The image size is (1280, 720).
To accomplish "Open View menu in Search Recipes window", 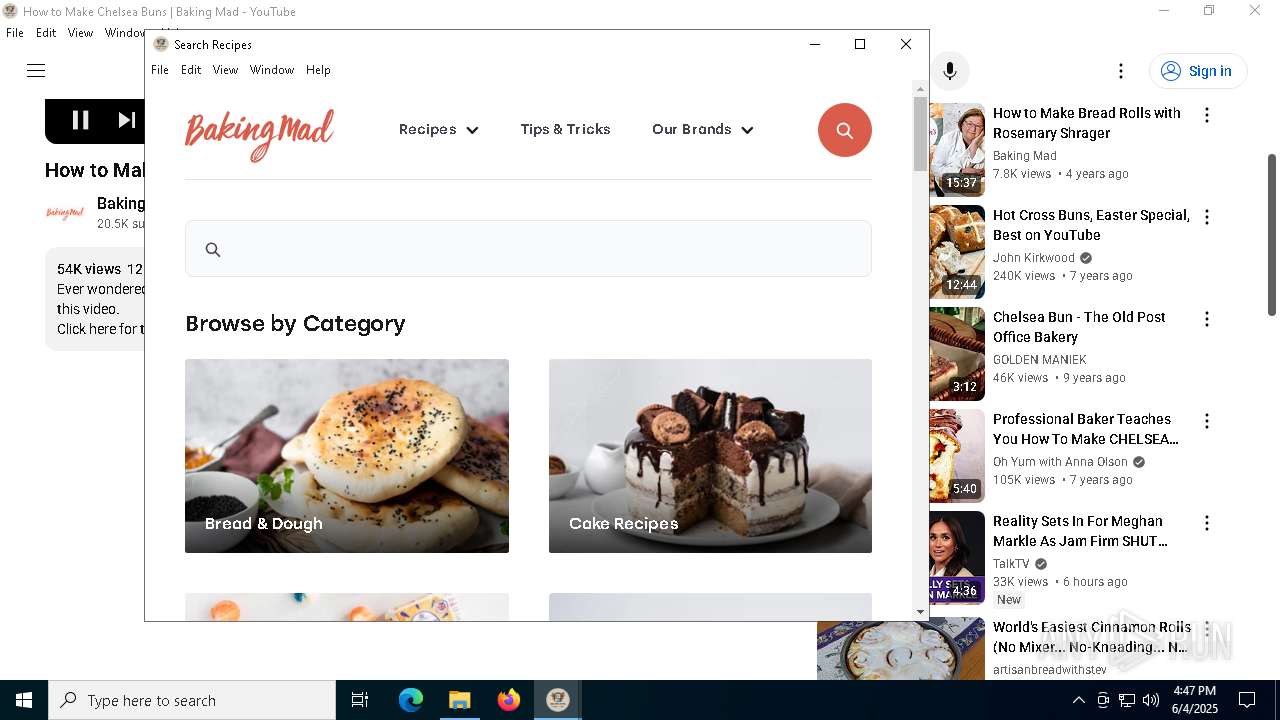I will [x=225, y=70].
